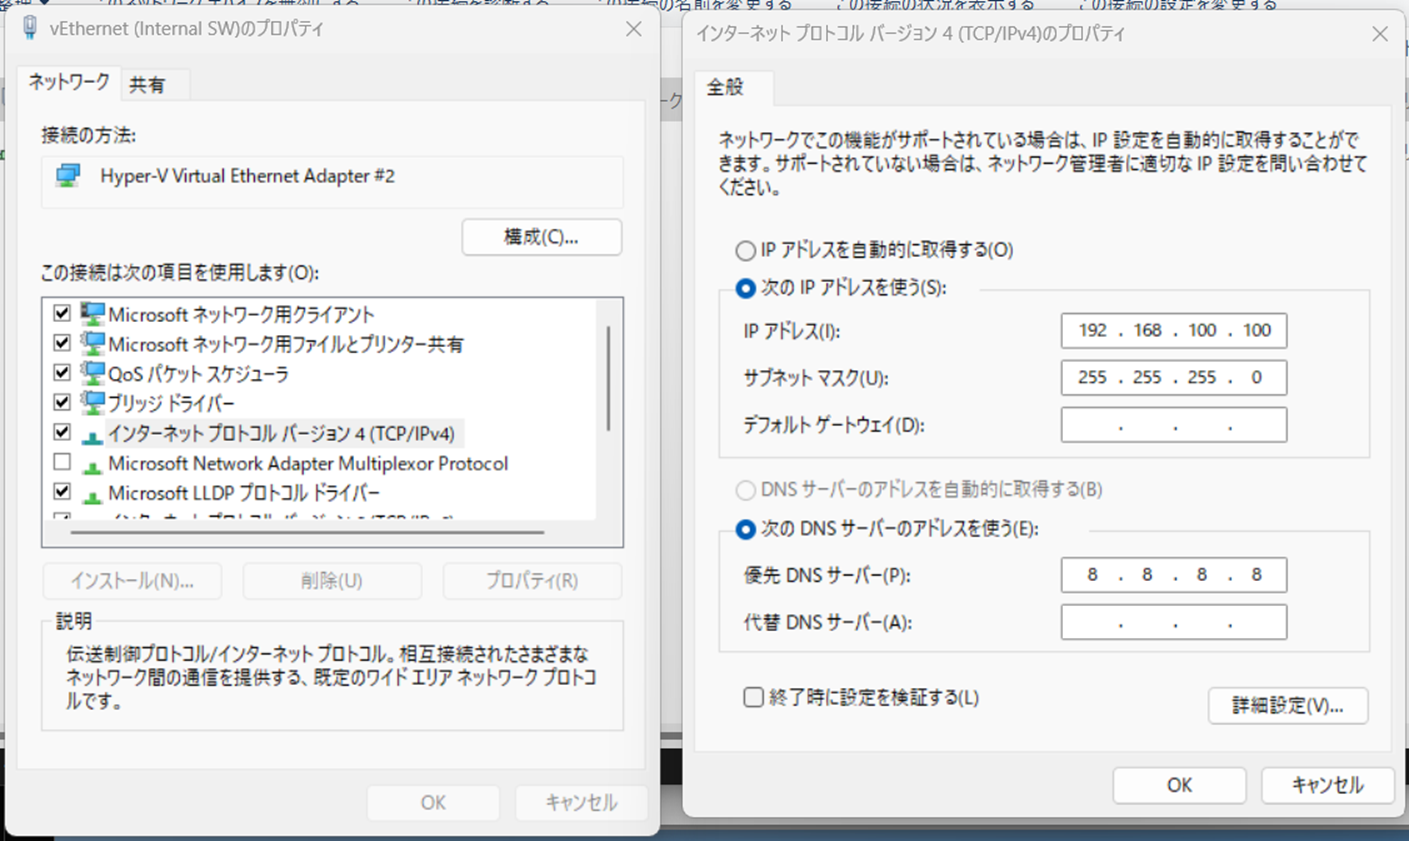Screen dimensions: 1409x841
Task: Select the Microsoft ネットワーク用クライアント row text
Action: tap(241, 314)
